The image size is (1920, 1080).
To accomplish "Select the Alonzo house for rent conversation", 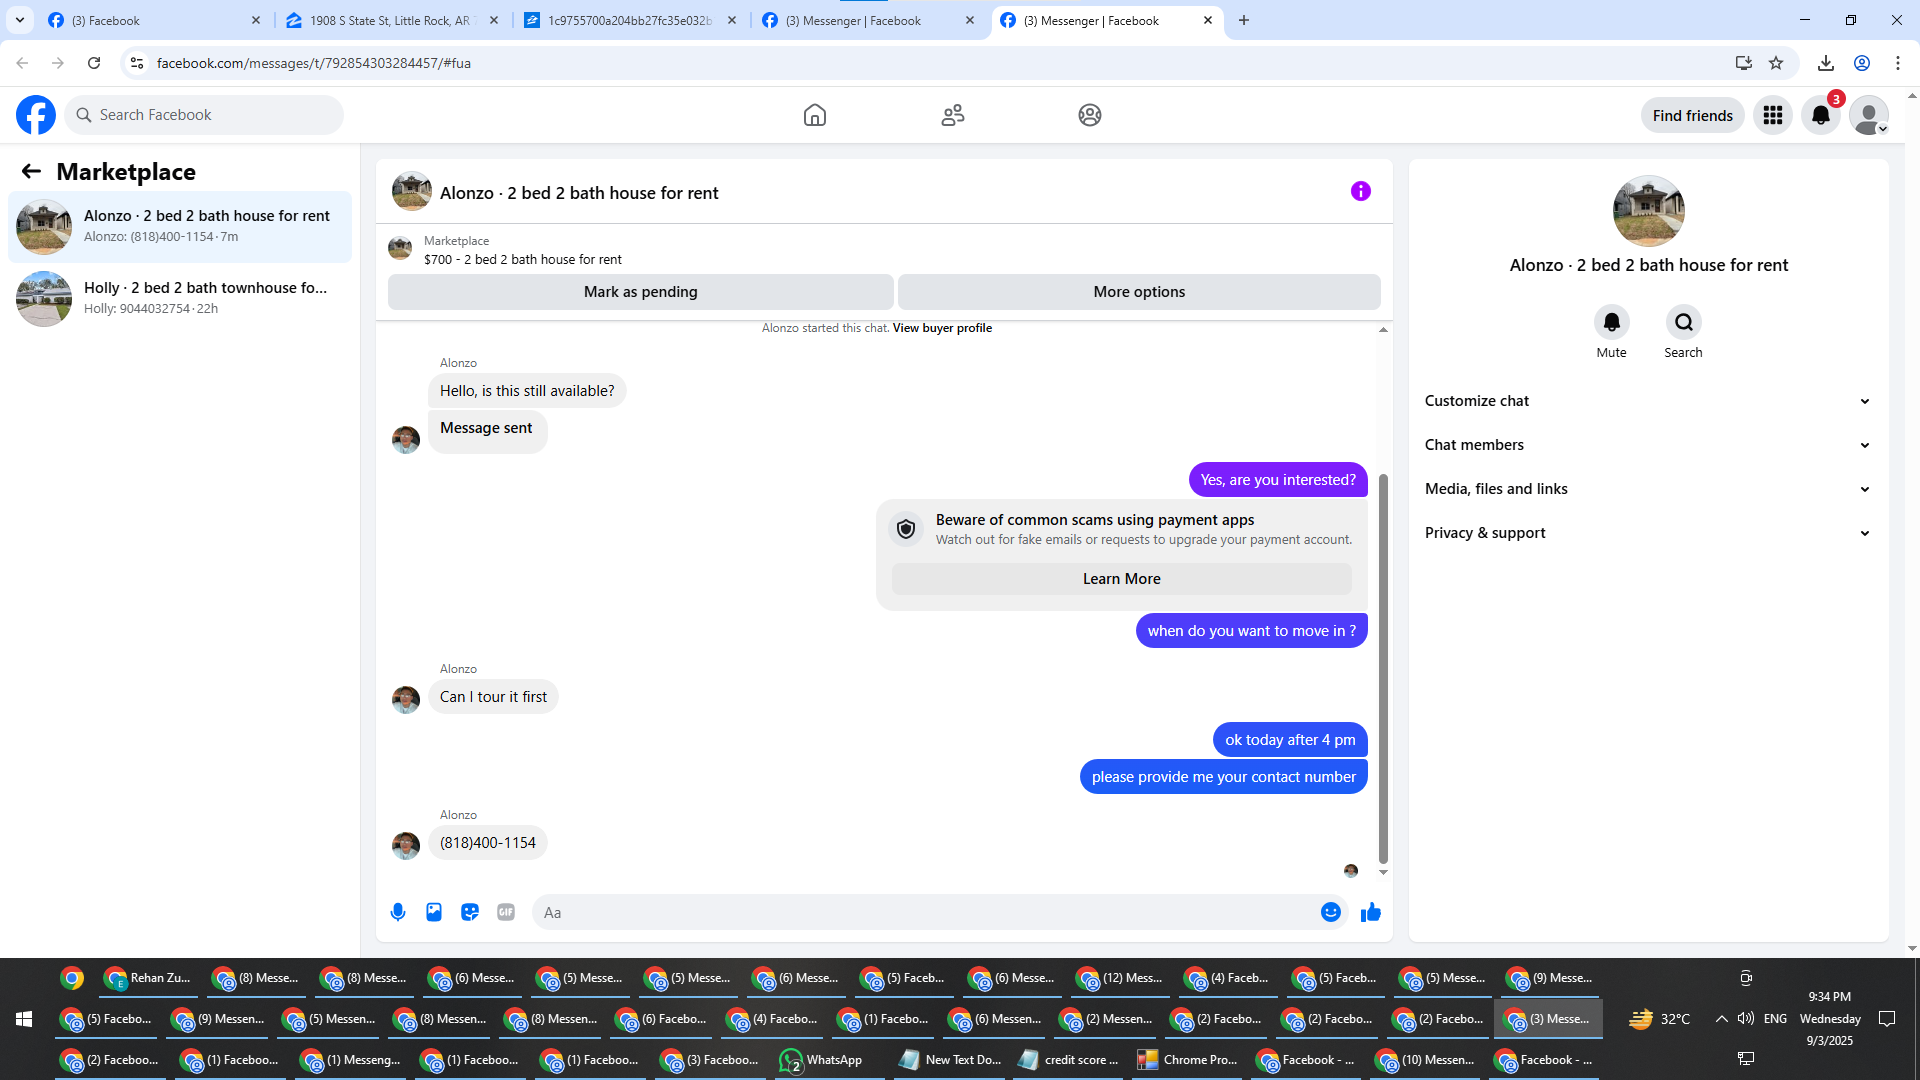I will point(180,227).
